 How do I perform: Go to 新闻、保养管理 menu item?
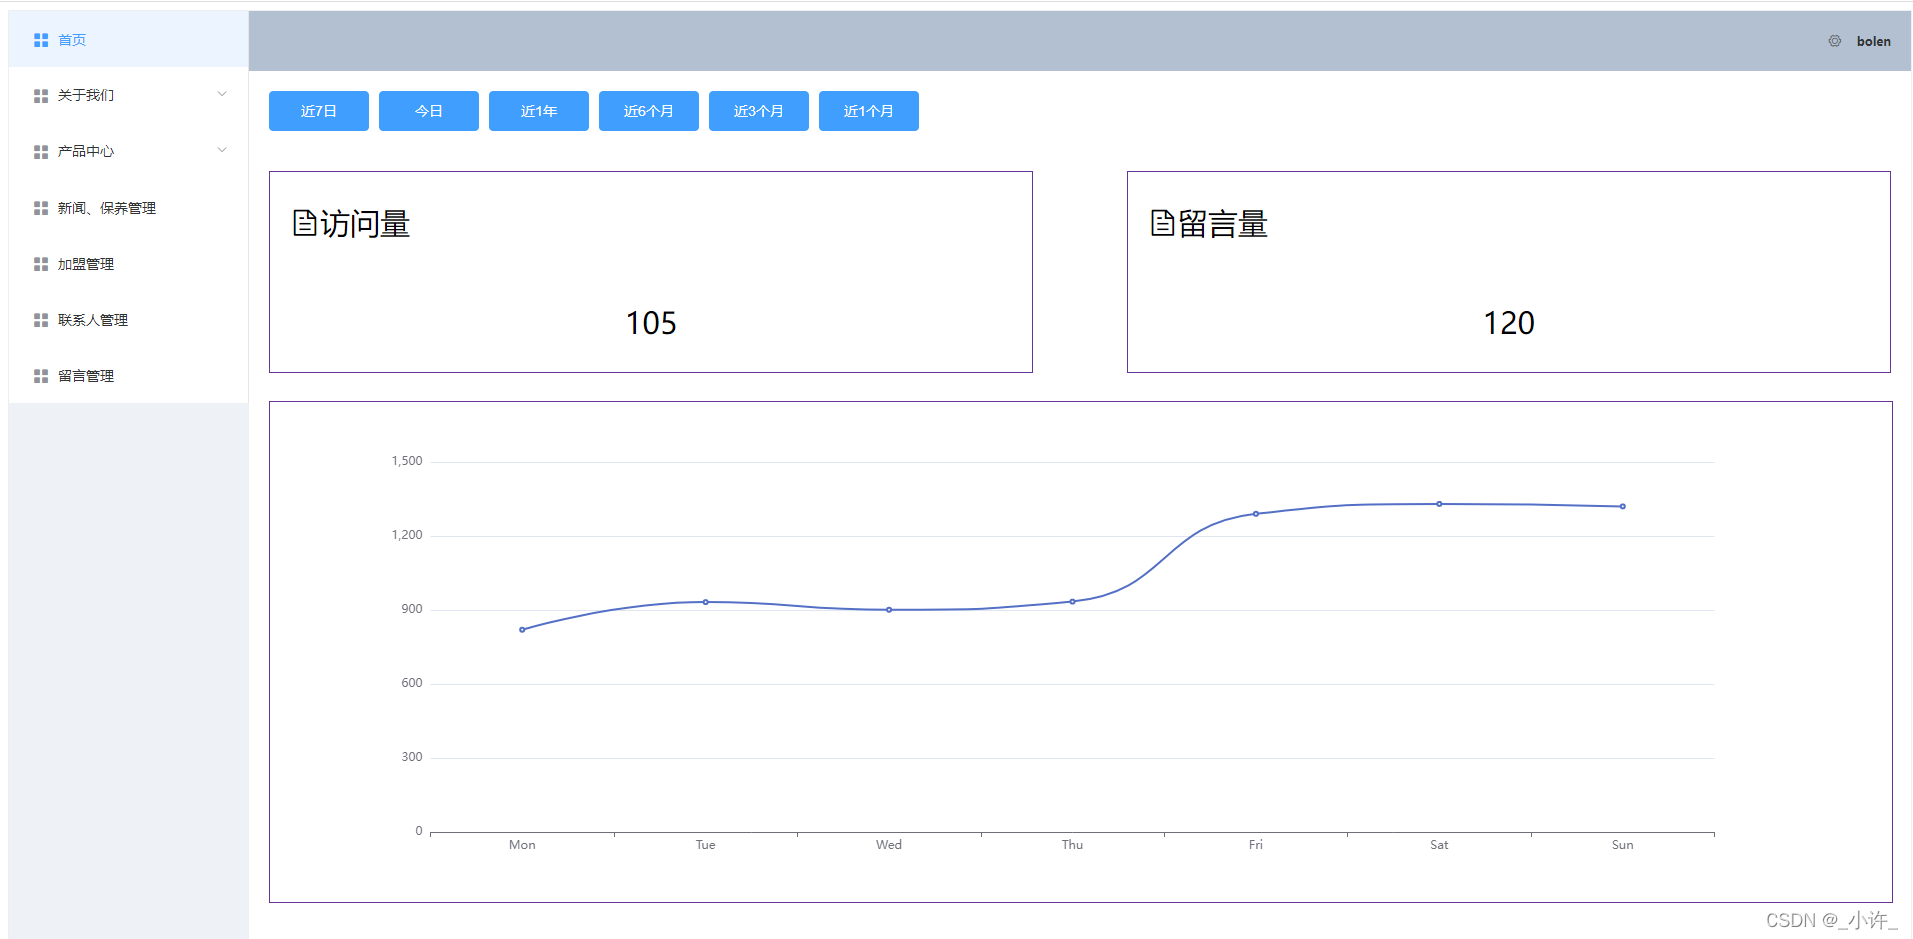click(x=128, y=208)
